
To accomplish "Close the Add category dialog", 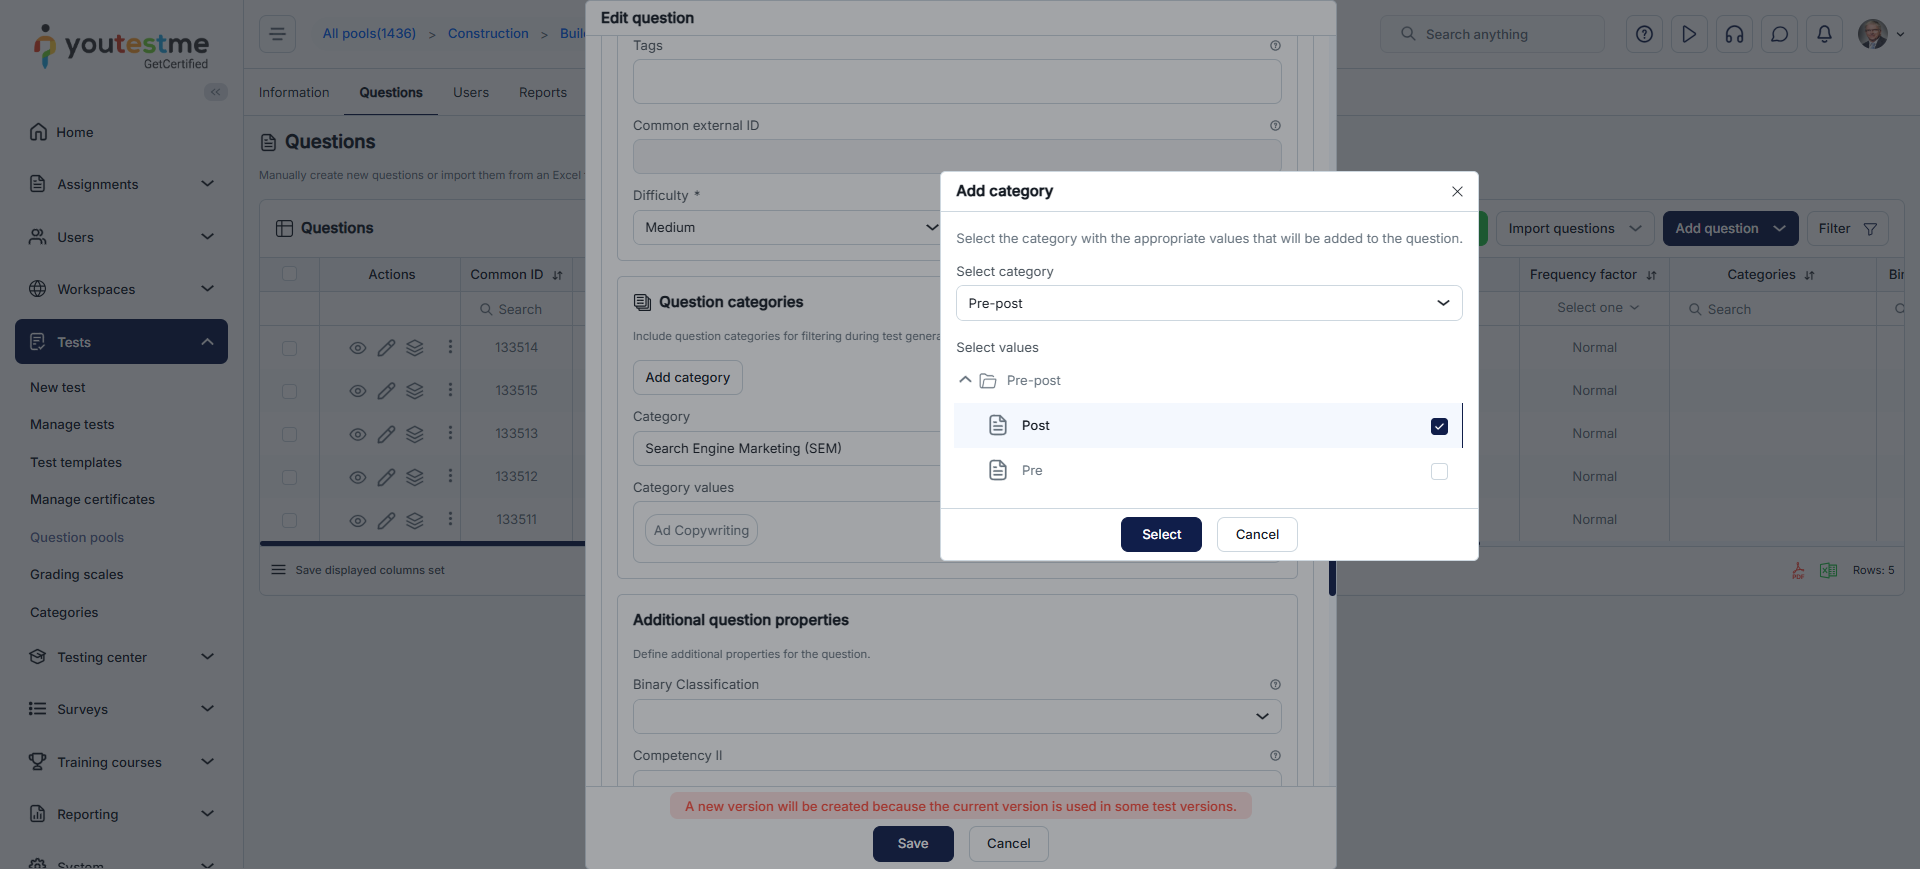I will click(1457, 192).
